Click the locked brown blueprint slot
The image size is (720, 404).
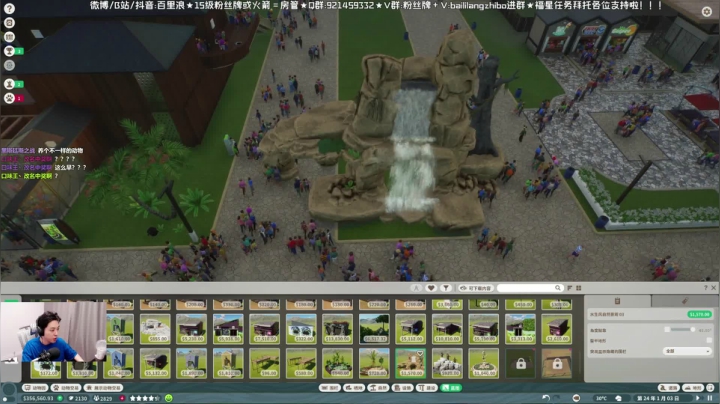(x=557, y=363)
